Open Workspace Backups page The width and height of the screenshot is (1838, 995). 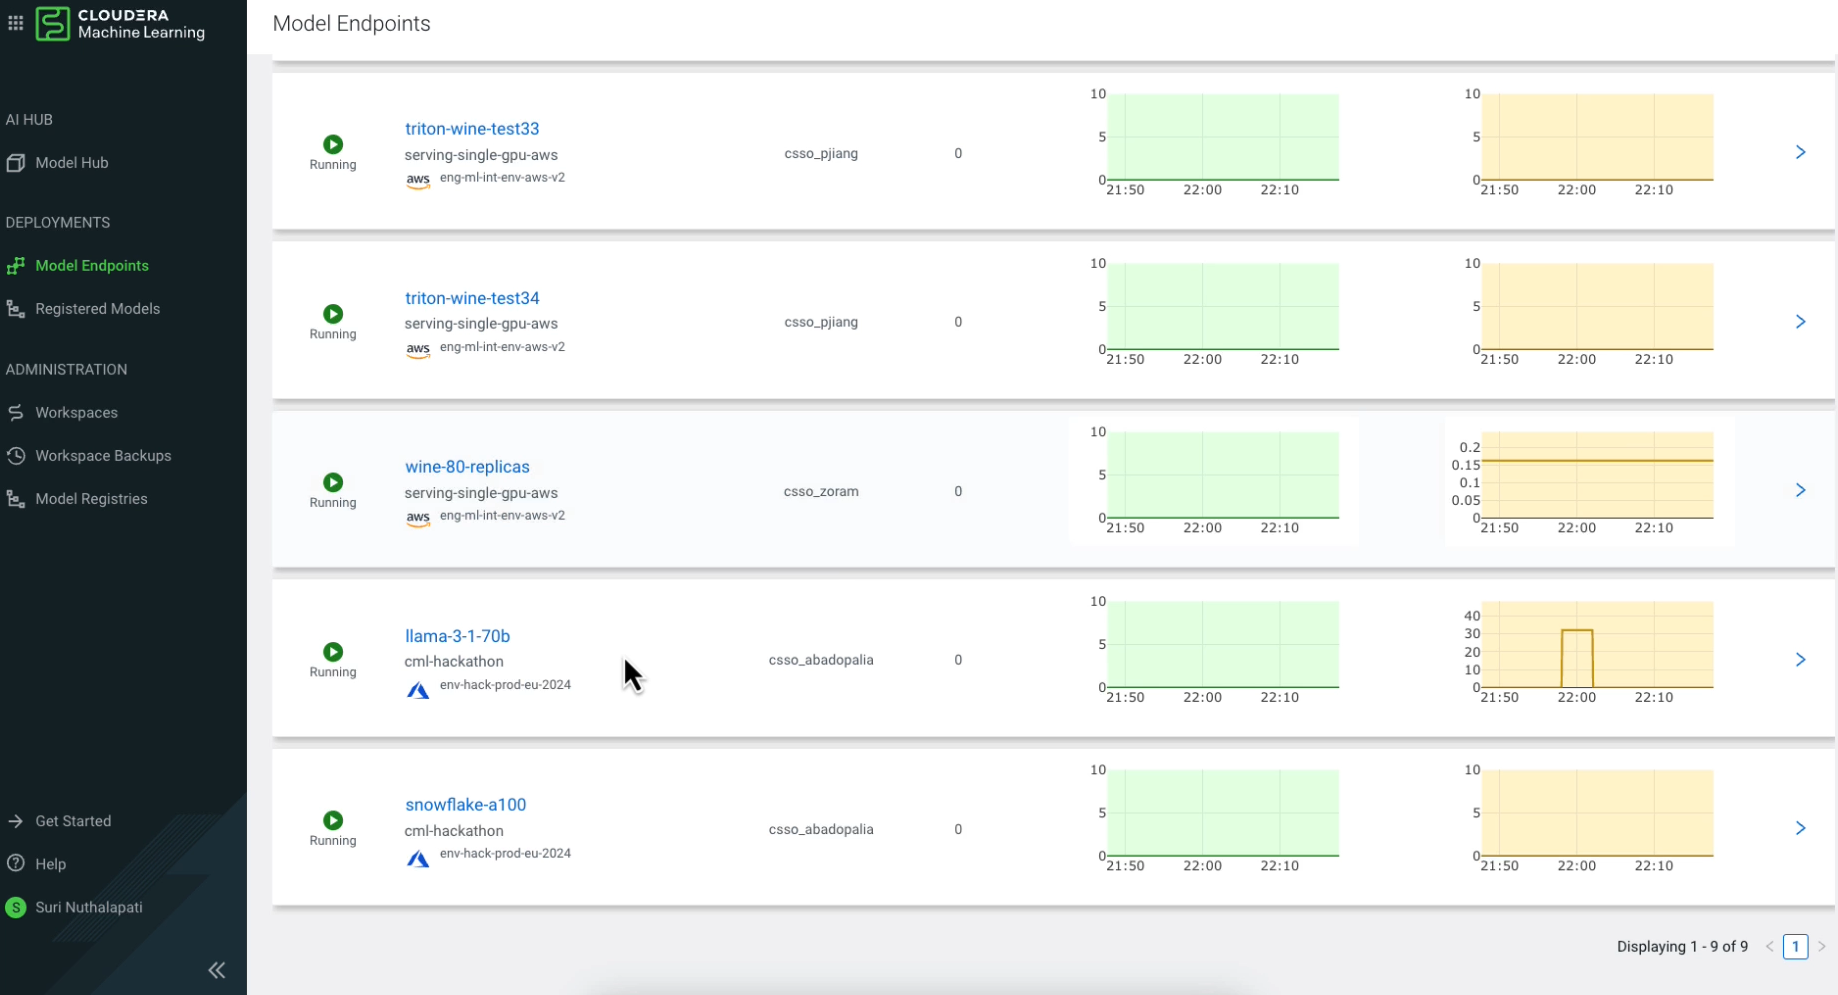point(103,455)
